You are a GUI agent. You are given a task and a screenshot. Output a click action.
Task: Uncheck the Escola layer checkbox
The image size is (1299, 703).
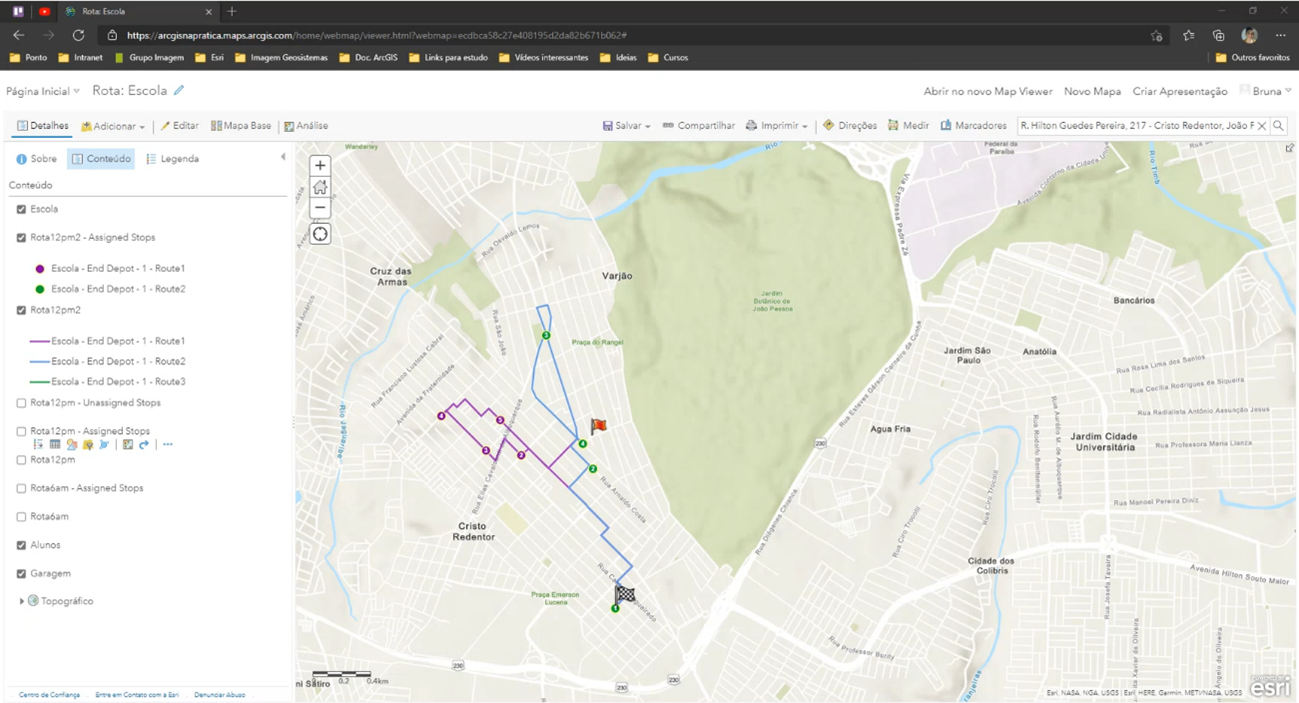[21, 210]
